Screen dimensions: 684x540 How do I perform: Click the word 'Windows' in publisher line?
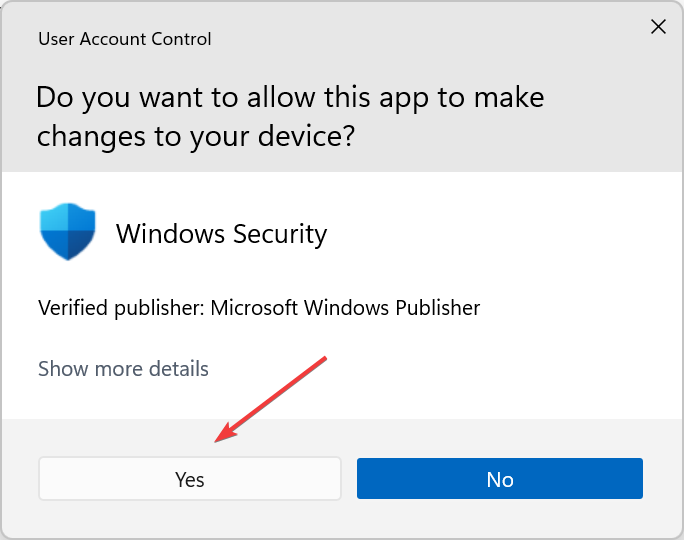pos(347,308)
